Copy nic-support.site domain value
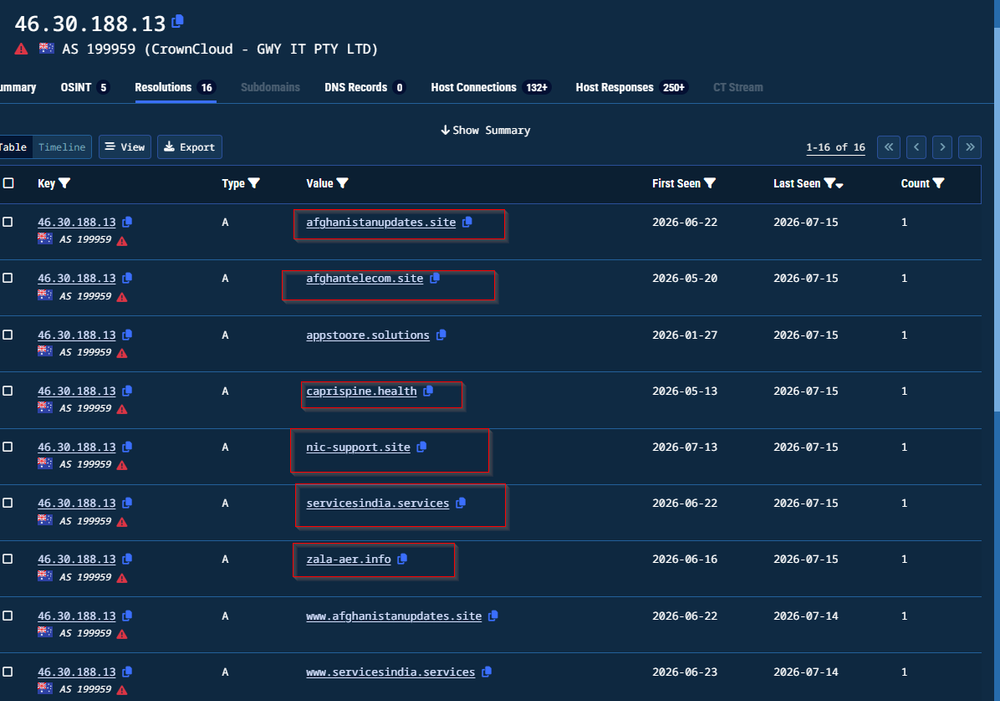The width and height of the screenshot is (1000, 701). (422, 447)
